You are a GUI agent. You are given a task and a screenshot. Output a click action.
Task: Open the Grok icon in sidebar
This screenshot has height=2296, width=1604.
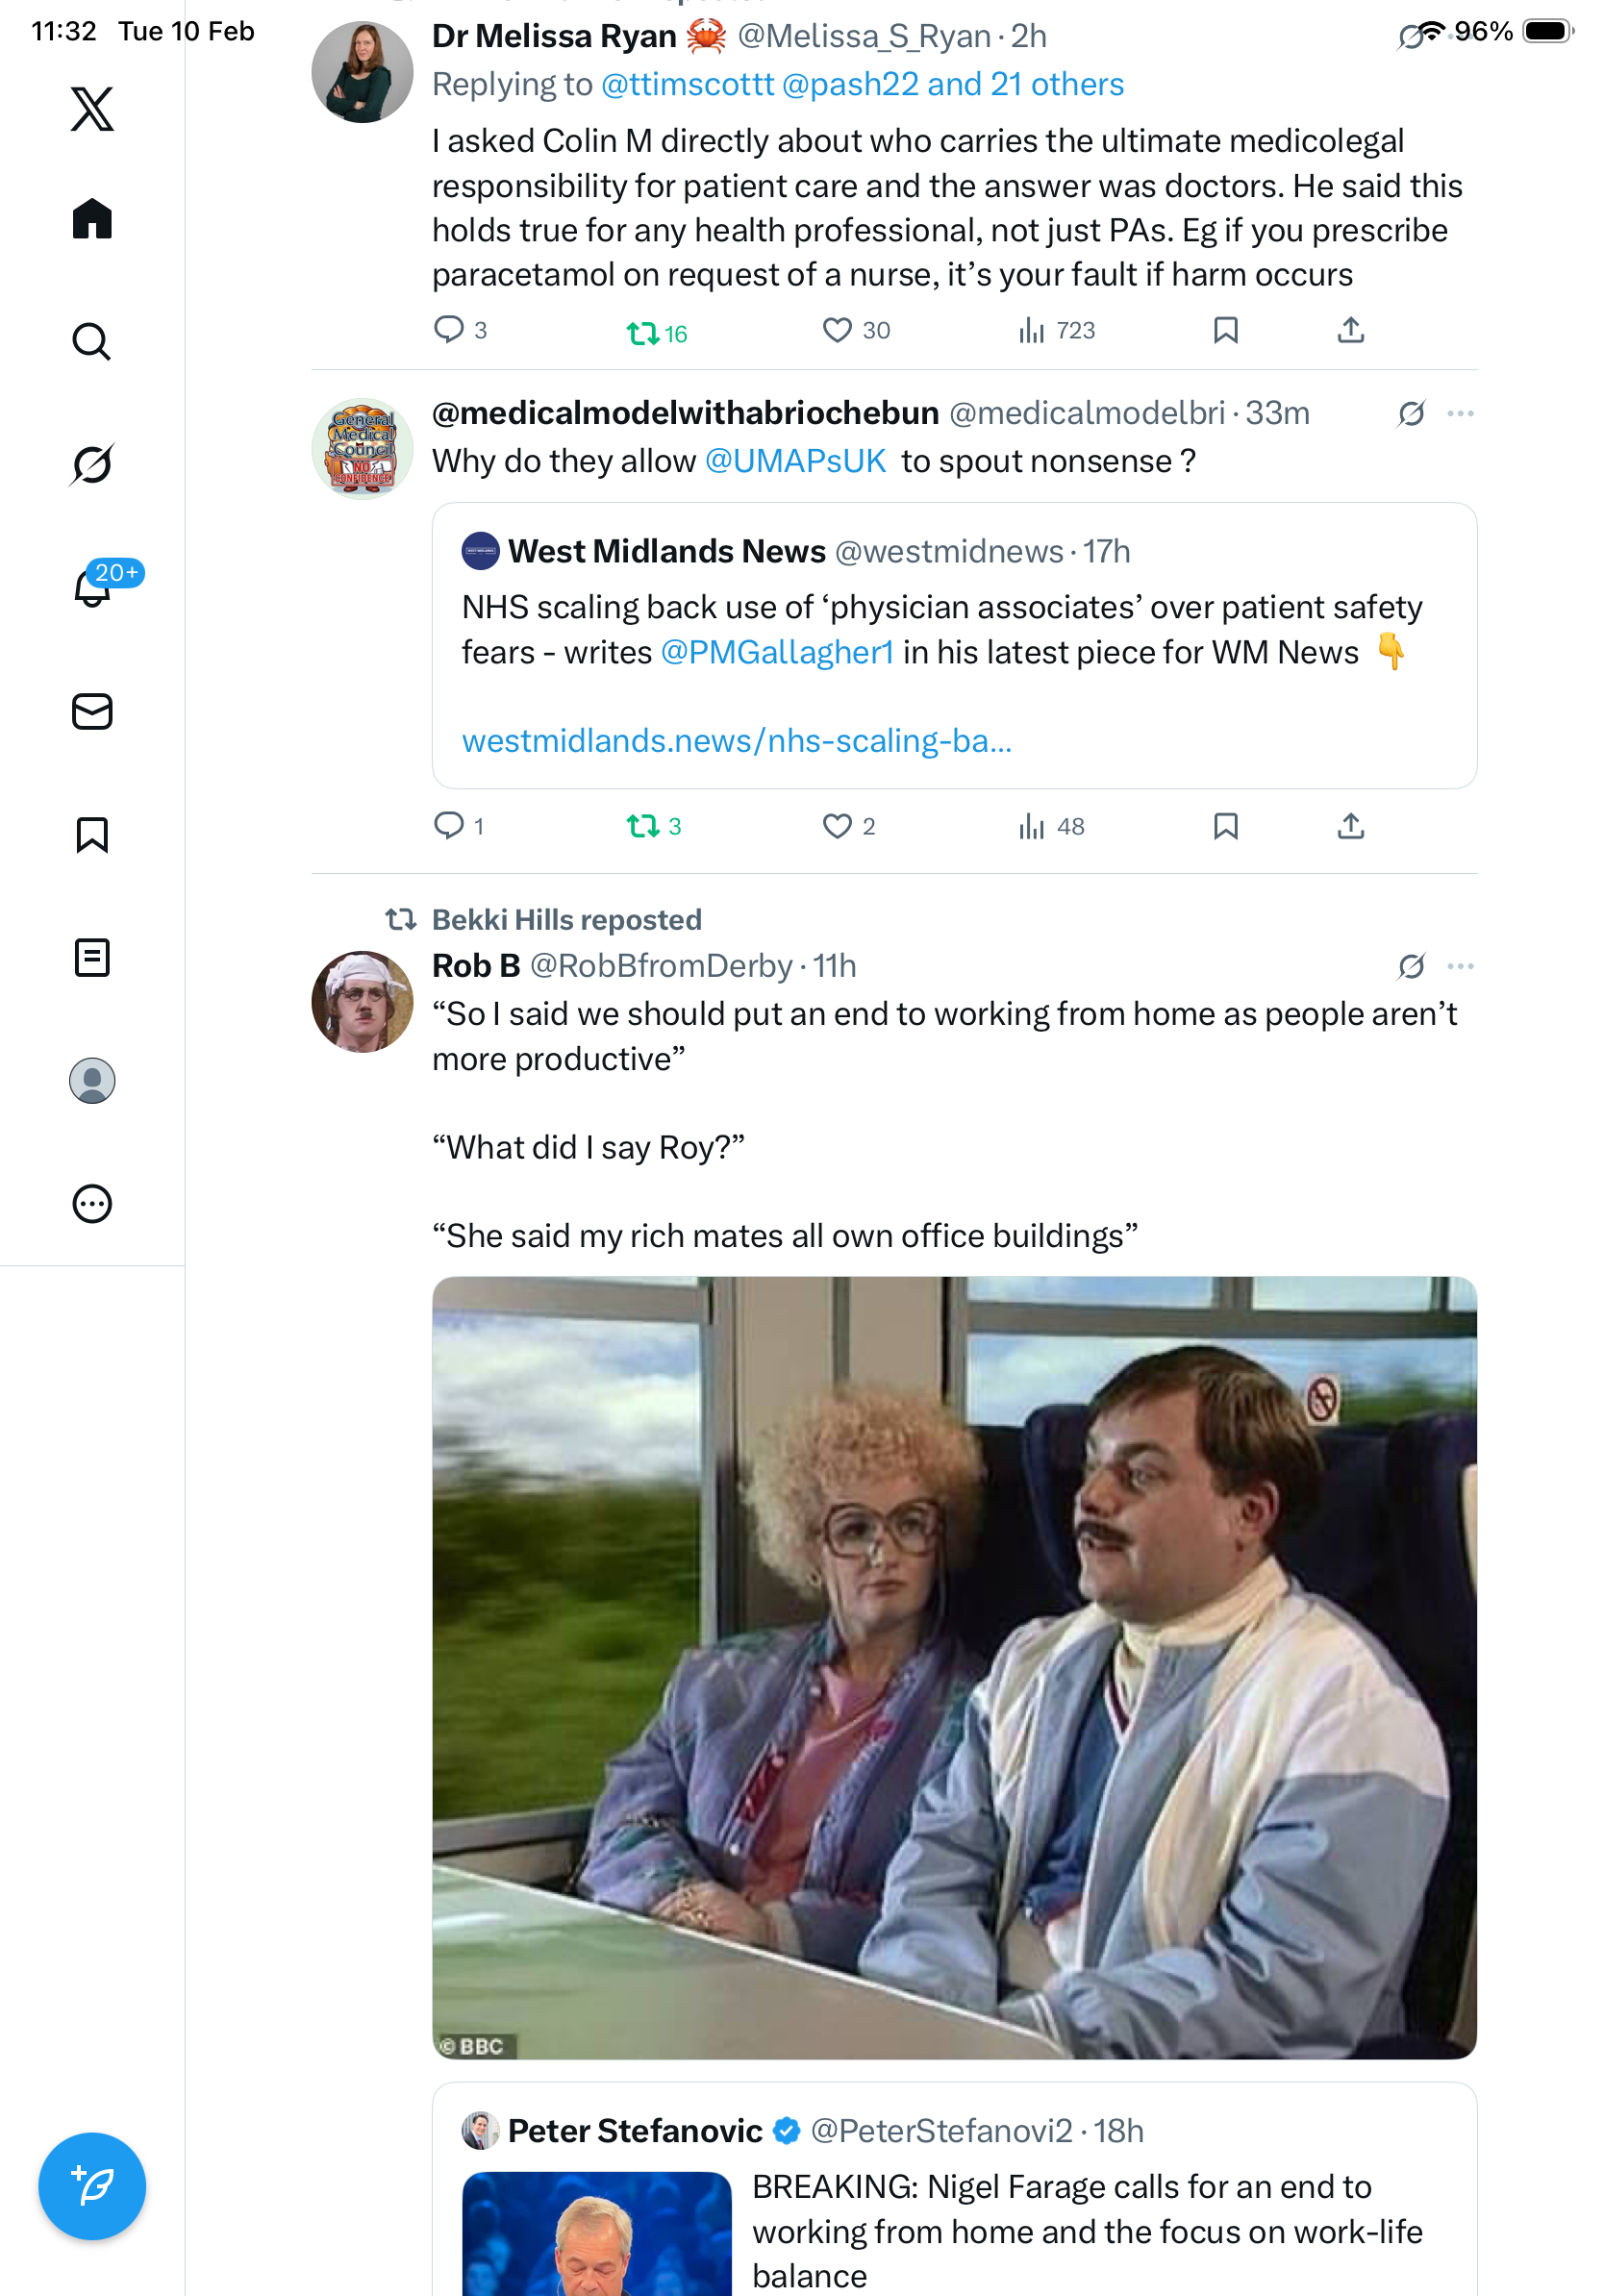92,464
